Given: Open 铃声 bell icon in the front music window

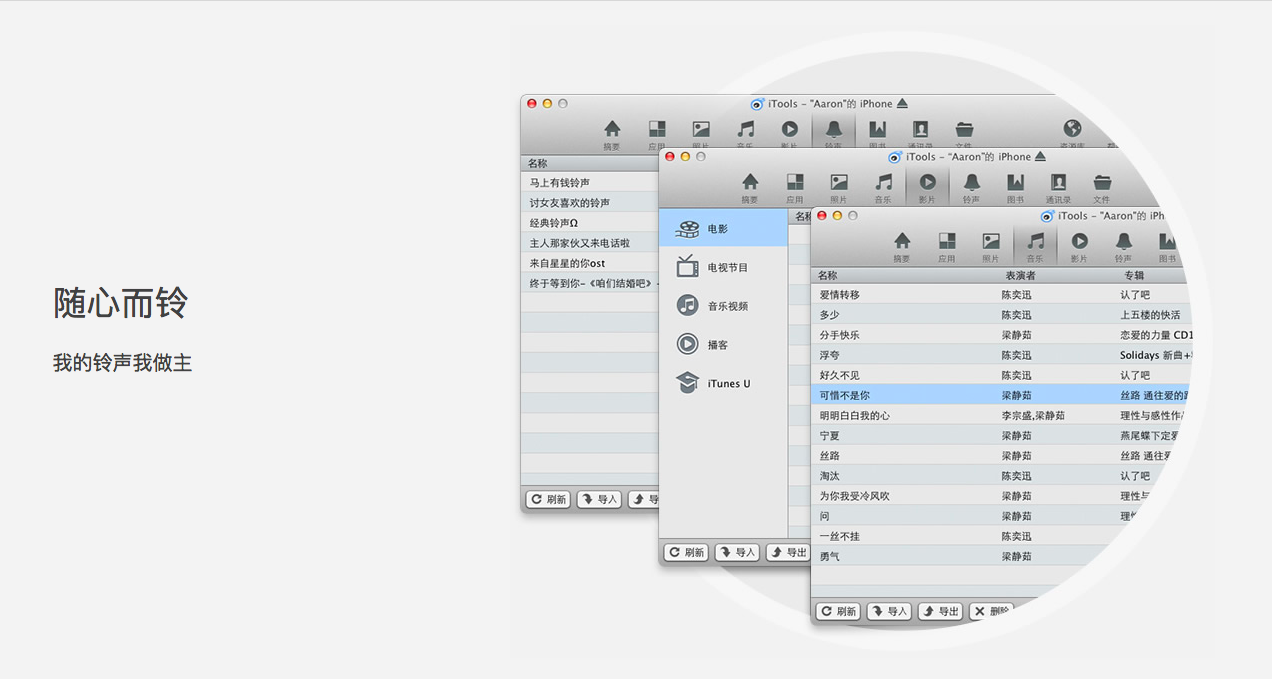Looking at the screenshot, I should coord(1123,241).
